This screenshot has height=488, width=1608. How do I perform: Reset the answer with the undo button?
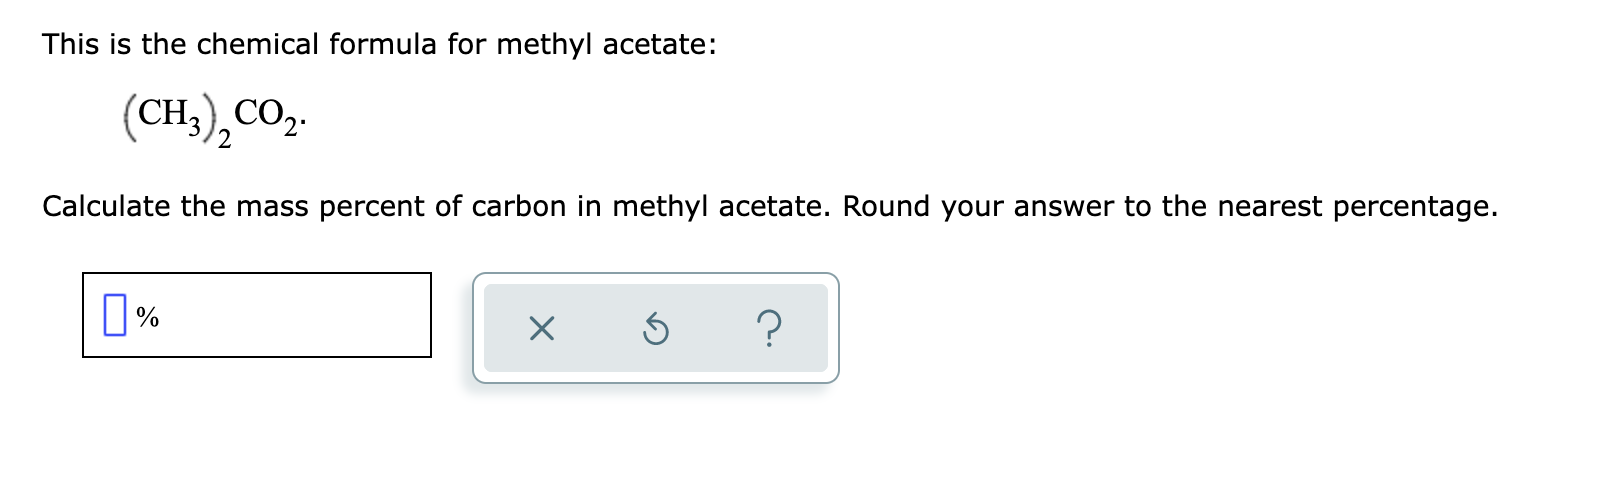[654, 328]
